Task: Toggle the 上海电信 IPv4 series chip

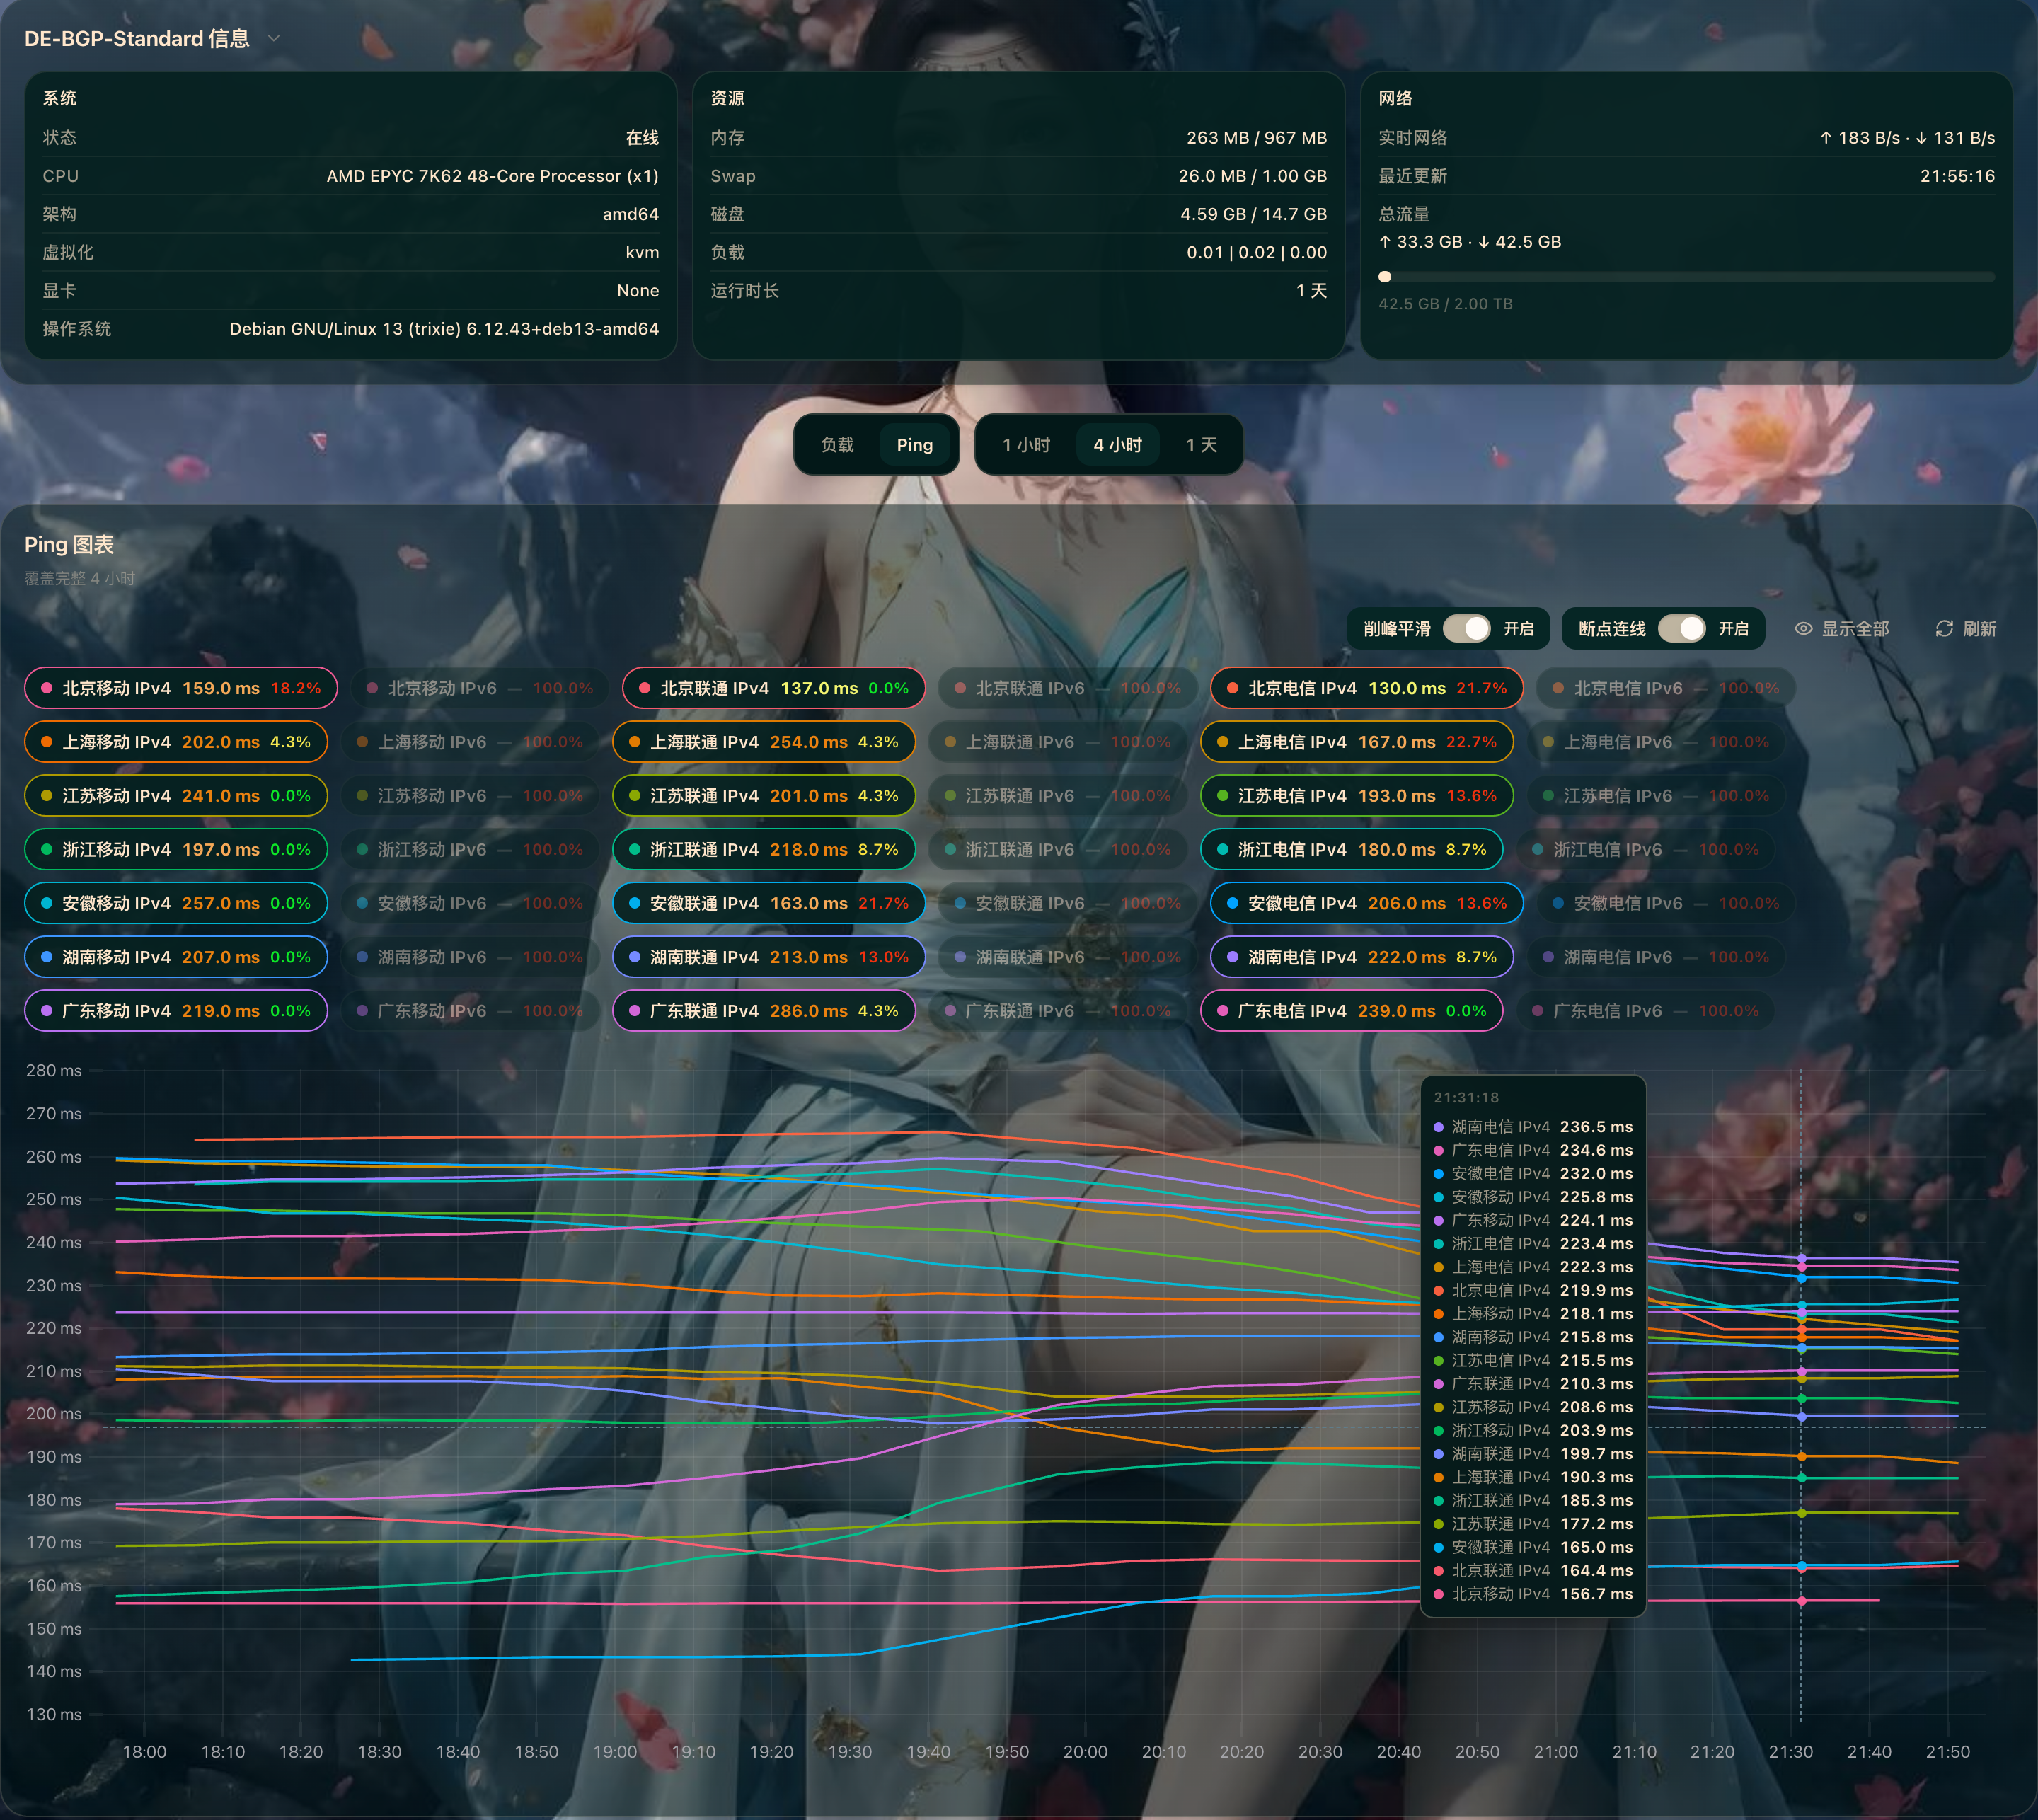Action: point(1356,742)
